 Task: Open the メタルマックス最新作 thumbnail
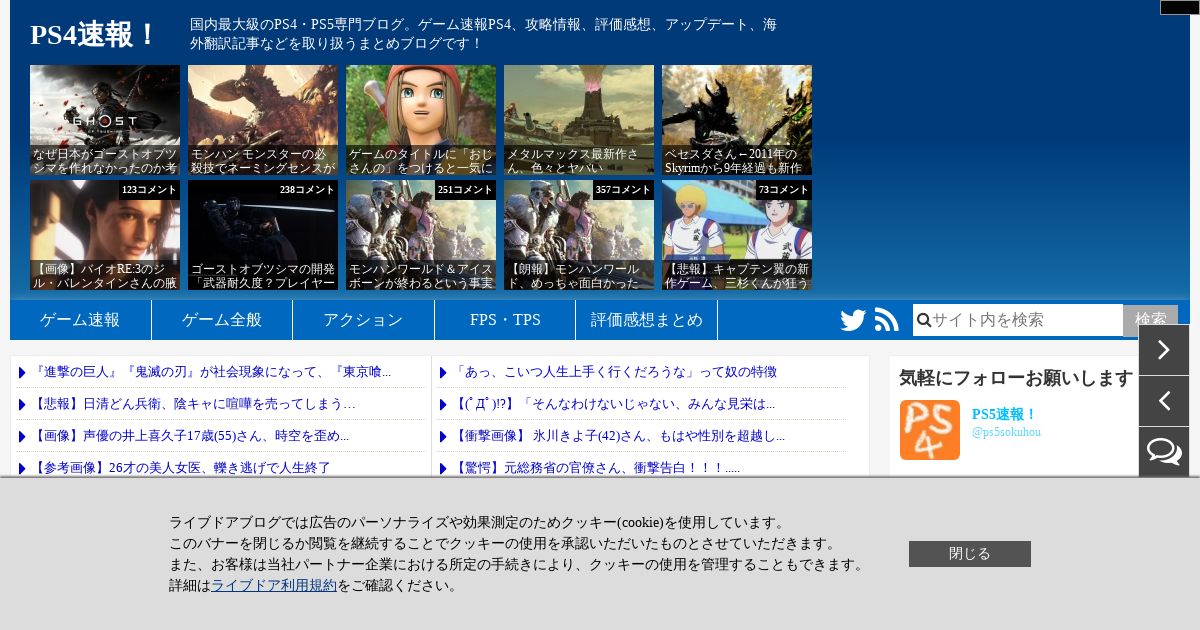[579, 120]
